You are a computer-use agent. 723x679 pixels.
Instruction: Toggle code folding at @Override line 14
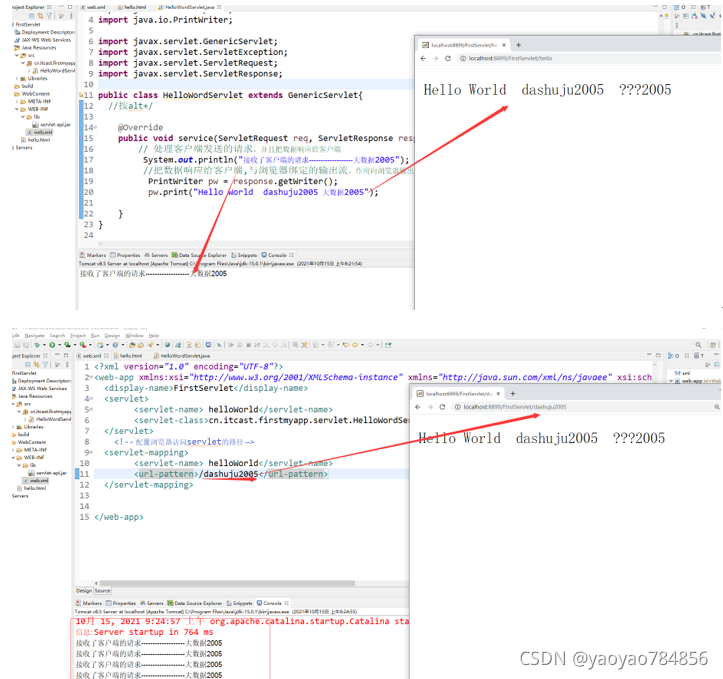pyautogui.click(x=95, y=127)
